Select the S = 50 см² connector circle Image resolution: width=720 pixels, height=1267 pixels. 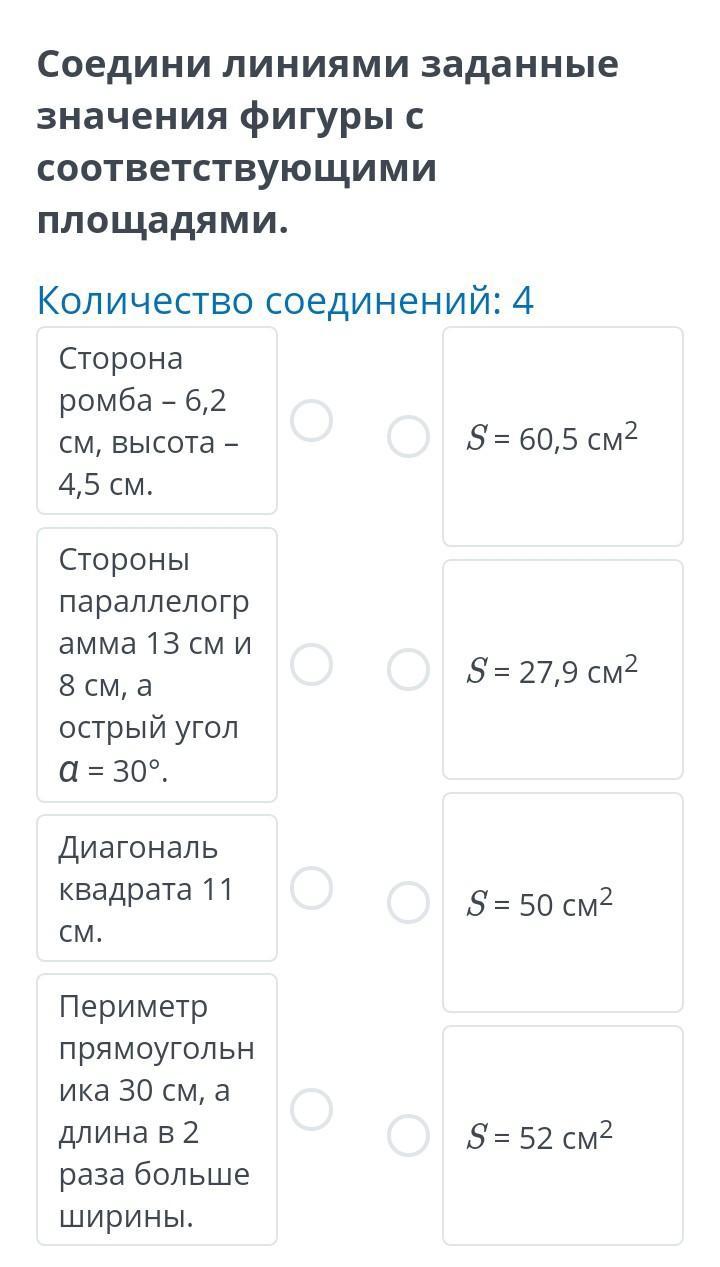(x=408, y=903)
